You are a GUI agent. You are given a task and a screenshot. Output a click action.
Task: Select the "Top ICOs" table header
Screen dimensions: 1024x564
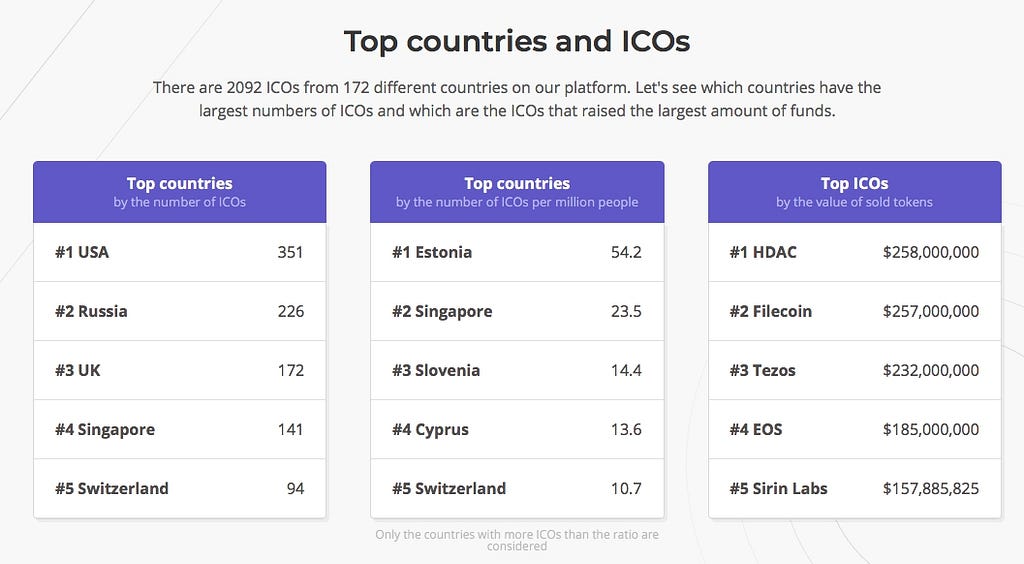point(854,192)
